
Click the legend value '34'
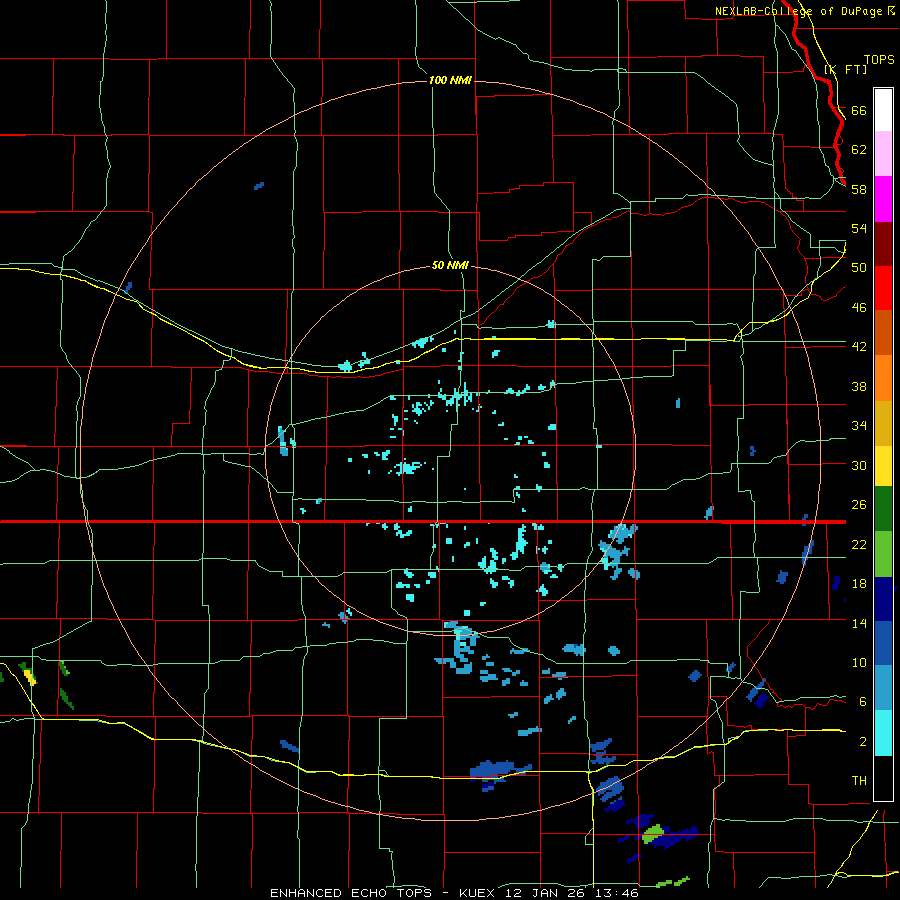tap(859, 425)
